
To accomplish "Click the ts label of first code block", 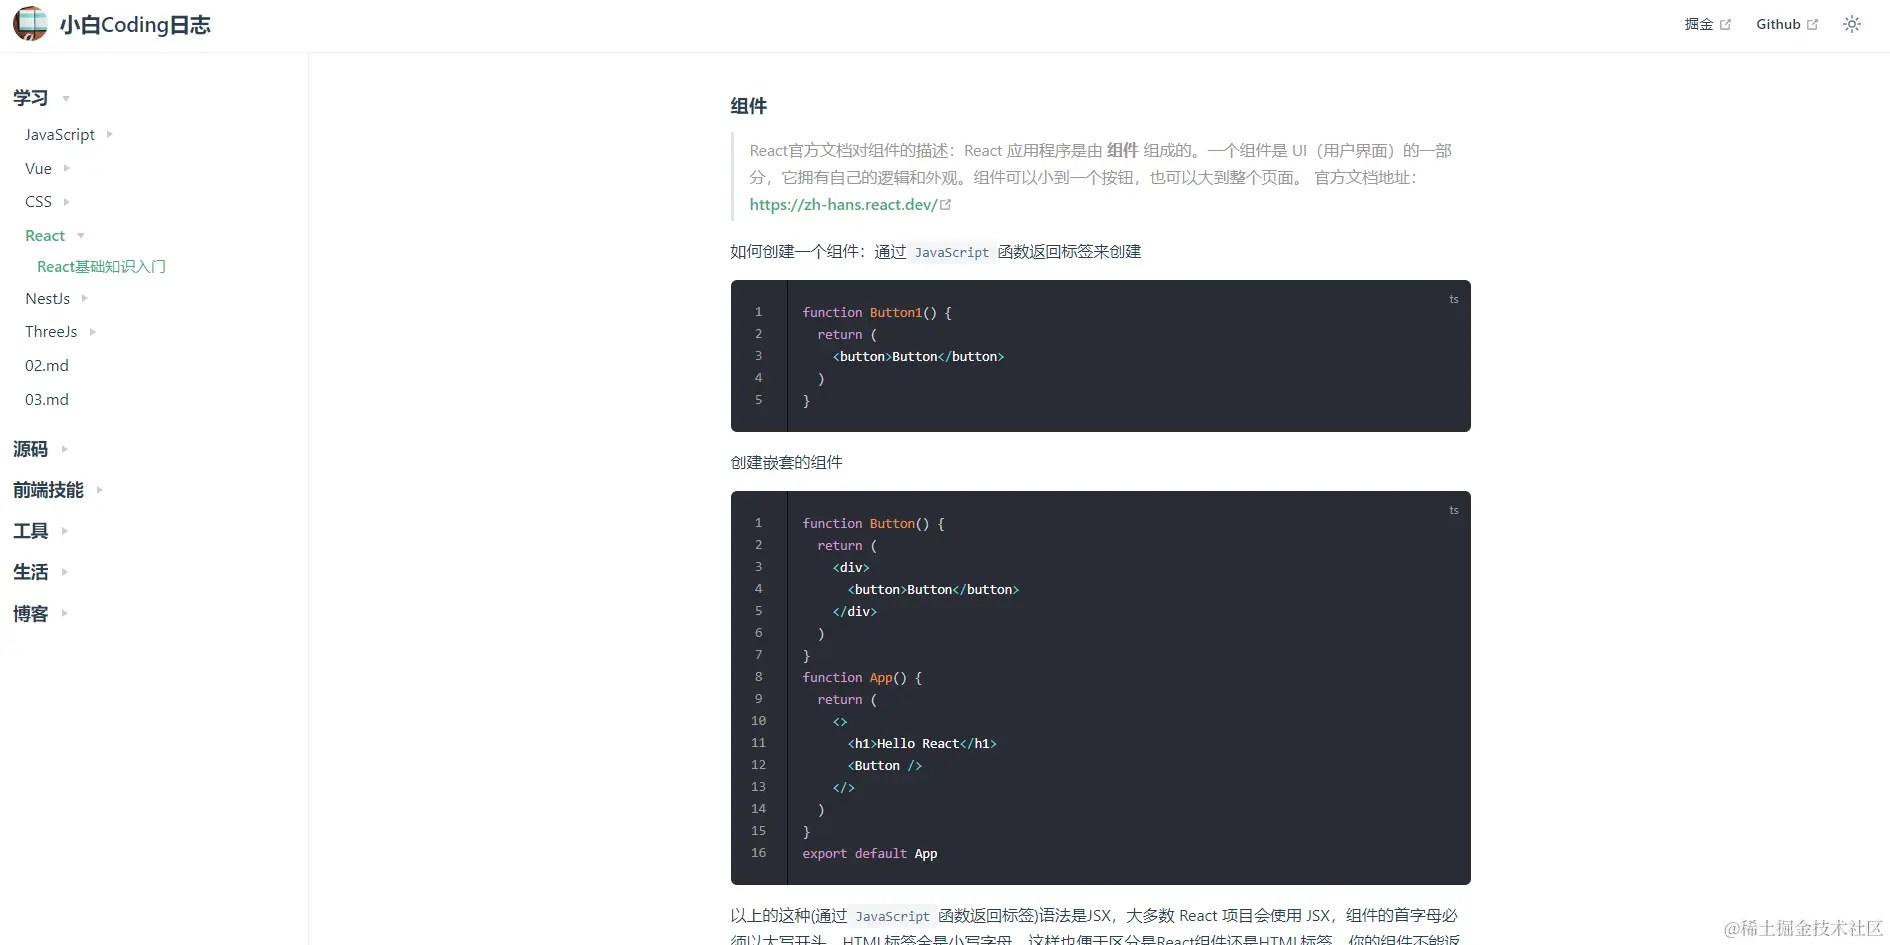I will coord(1454,299).
